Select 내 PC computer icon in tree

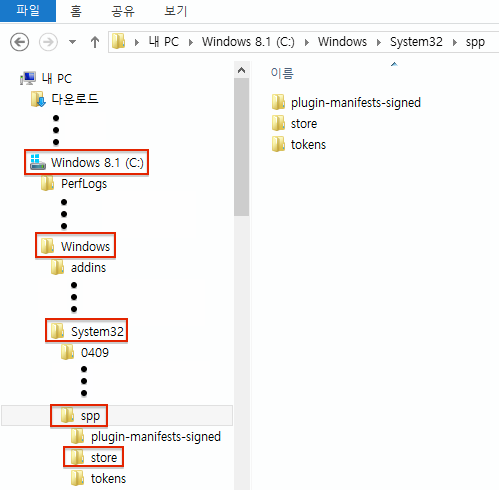(28, 78)
